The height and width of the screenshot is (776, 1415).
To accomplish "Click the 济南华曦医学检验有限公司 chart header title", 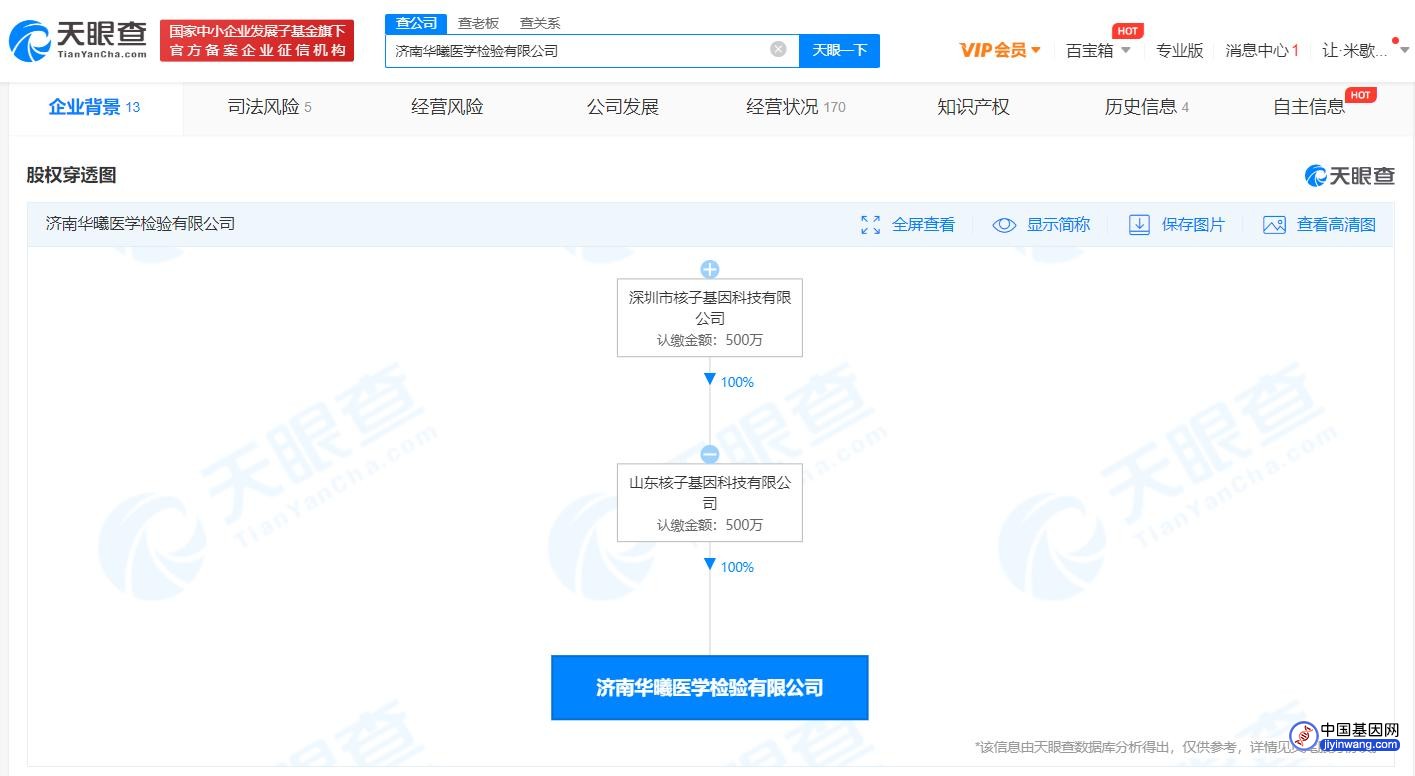I will [141, 224].
